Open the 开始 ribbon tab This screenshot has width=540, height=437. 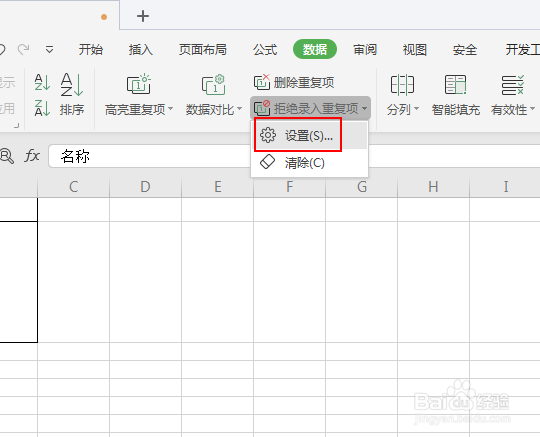click(x=91, y=50)
